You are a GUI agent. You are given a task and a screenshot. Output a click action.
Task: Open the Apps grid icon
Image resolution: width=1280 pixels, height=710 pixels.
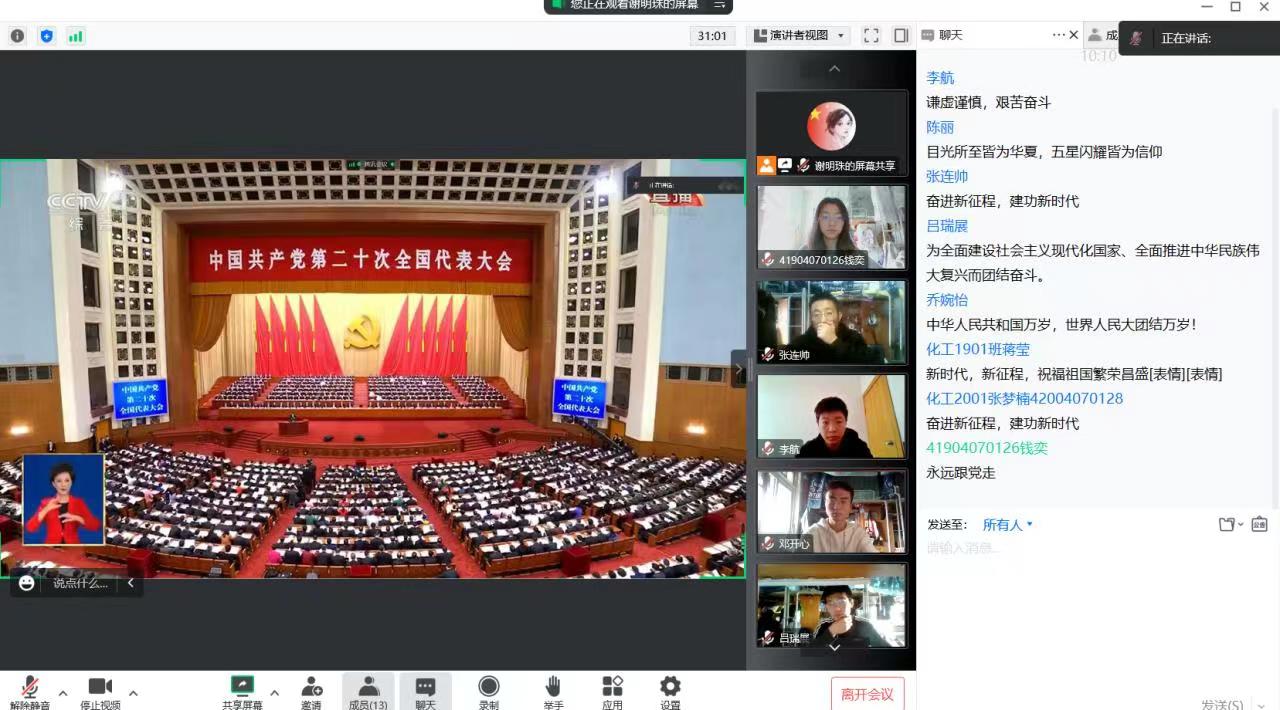(612, 687)
